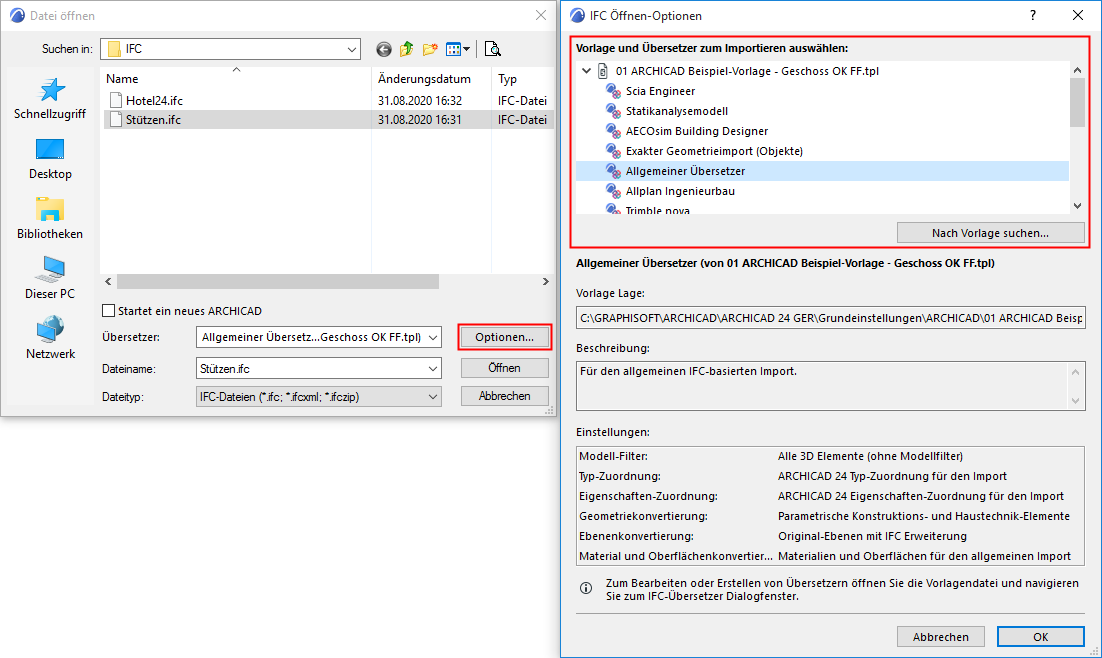Click the translator list scrollbar up arrow
The width and height of the screenshot is (1102, 658).
1077,70
